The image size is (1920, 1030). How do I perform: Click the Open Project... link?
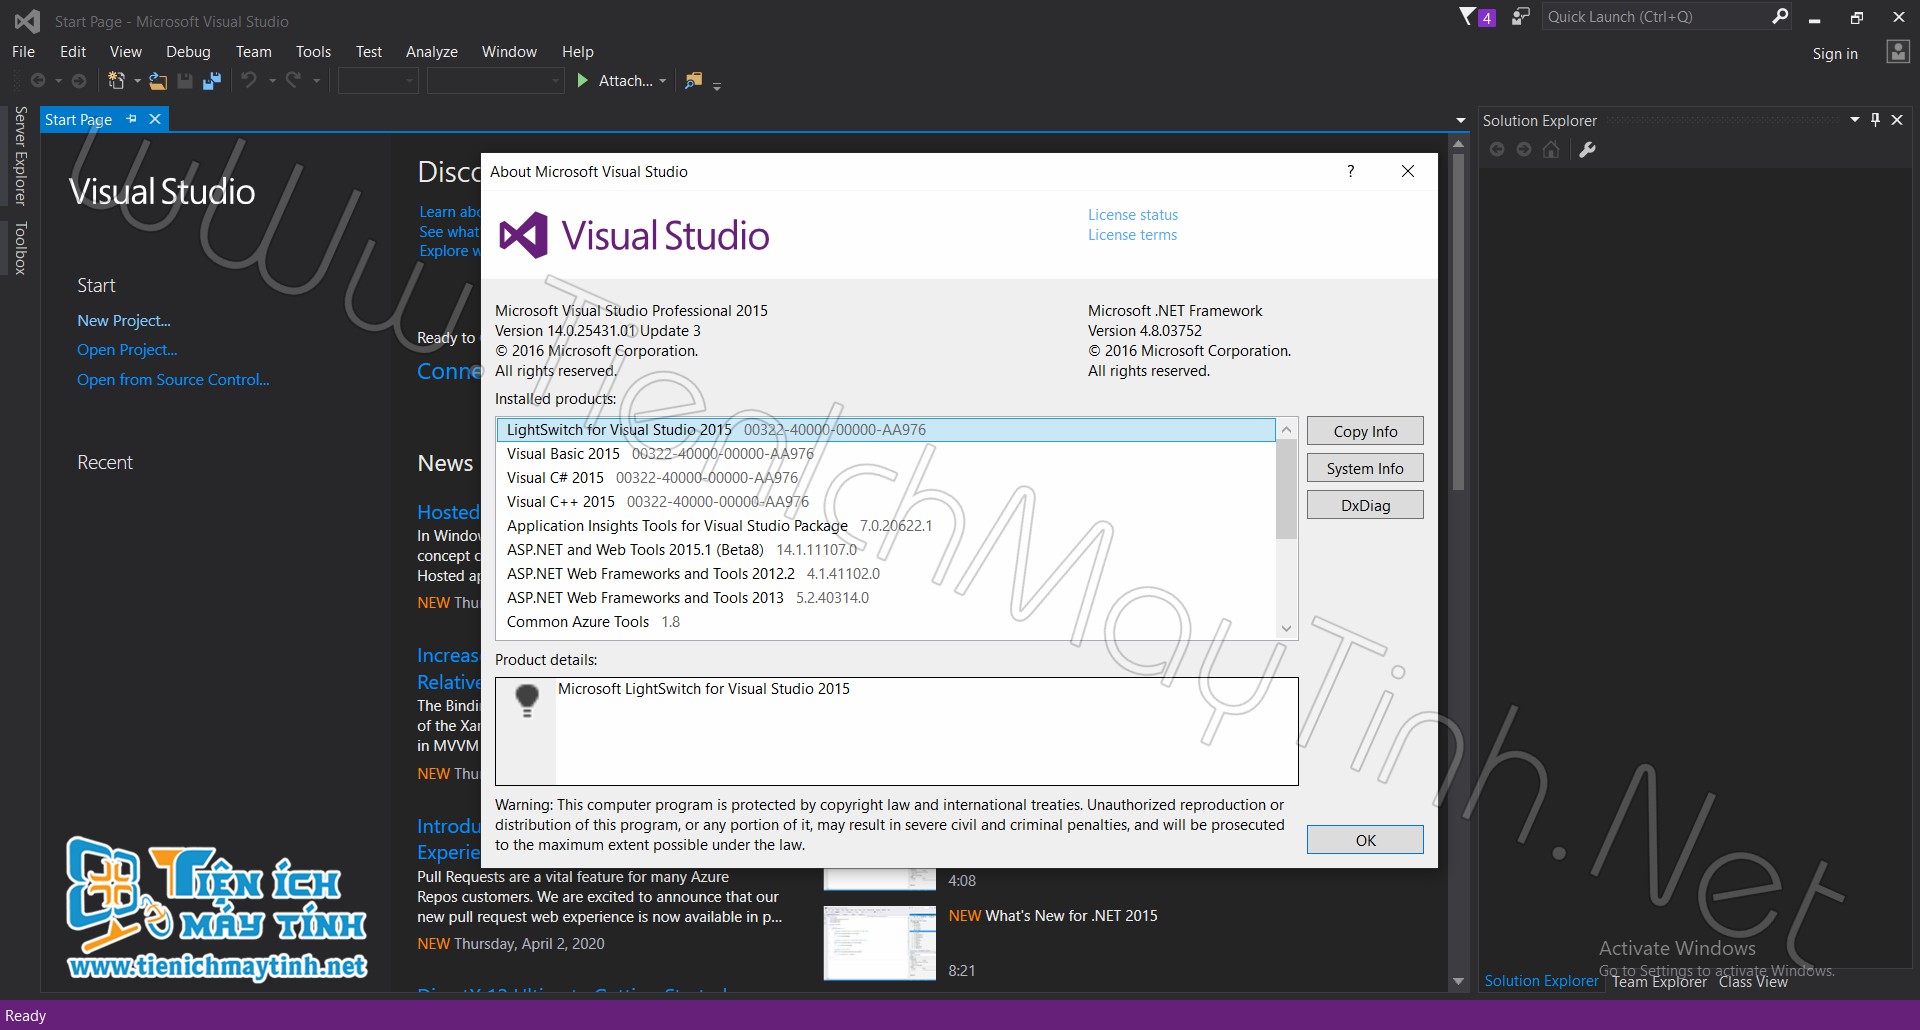(127, 350)
